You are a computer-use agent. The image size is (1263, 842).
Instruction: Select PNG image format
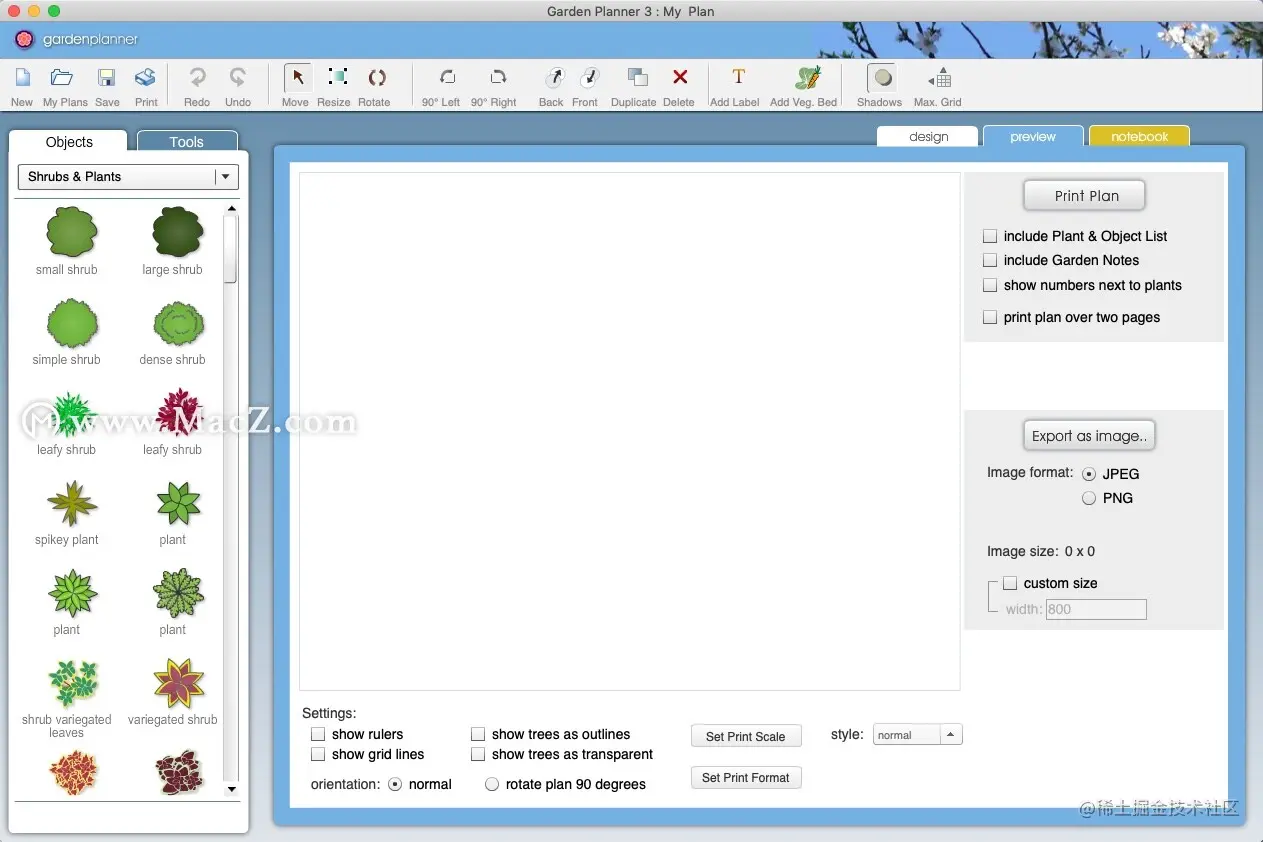click(x=1089, y=498)
